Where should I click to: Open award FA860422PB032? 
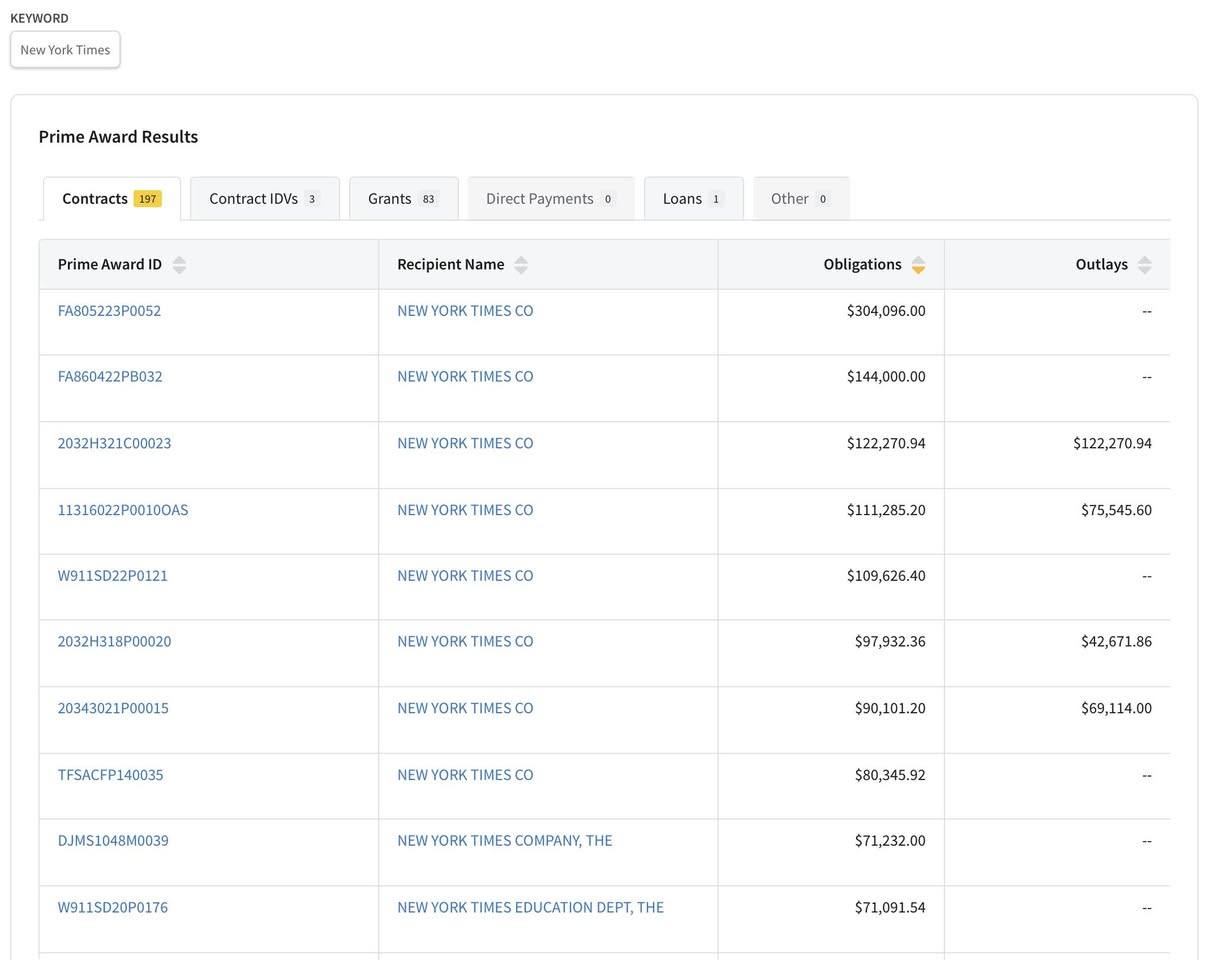click(x=110, y=377)
